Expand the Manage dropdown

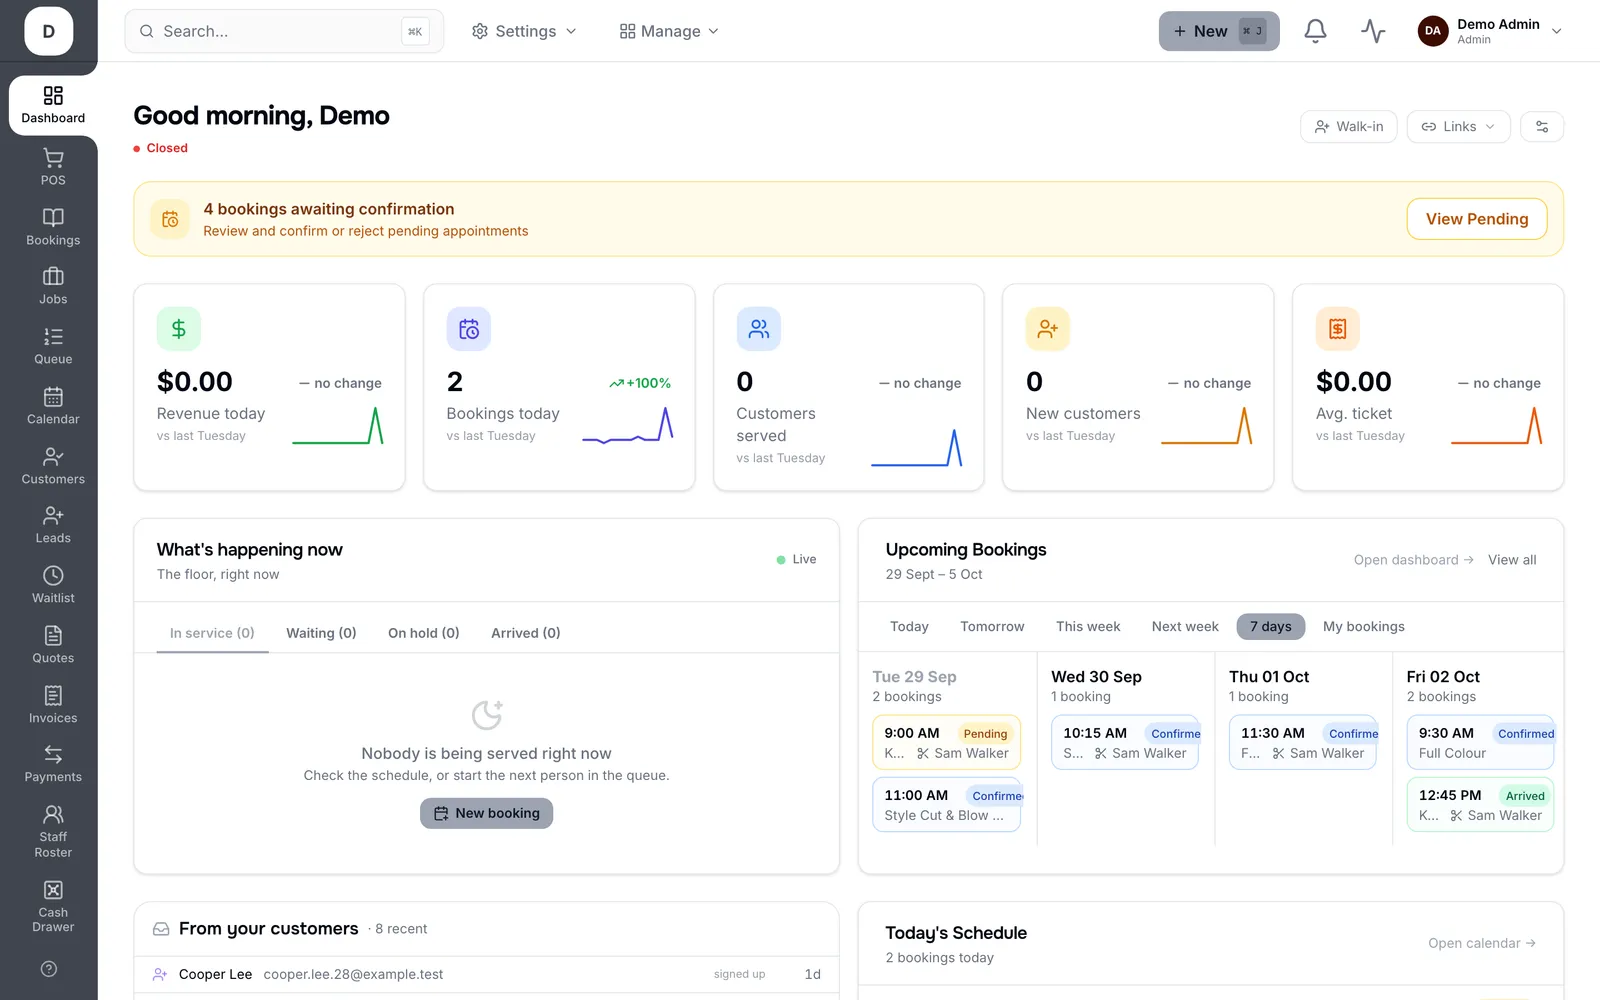click(x=669, y=31)
